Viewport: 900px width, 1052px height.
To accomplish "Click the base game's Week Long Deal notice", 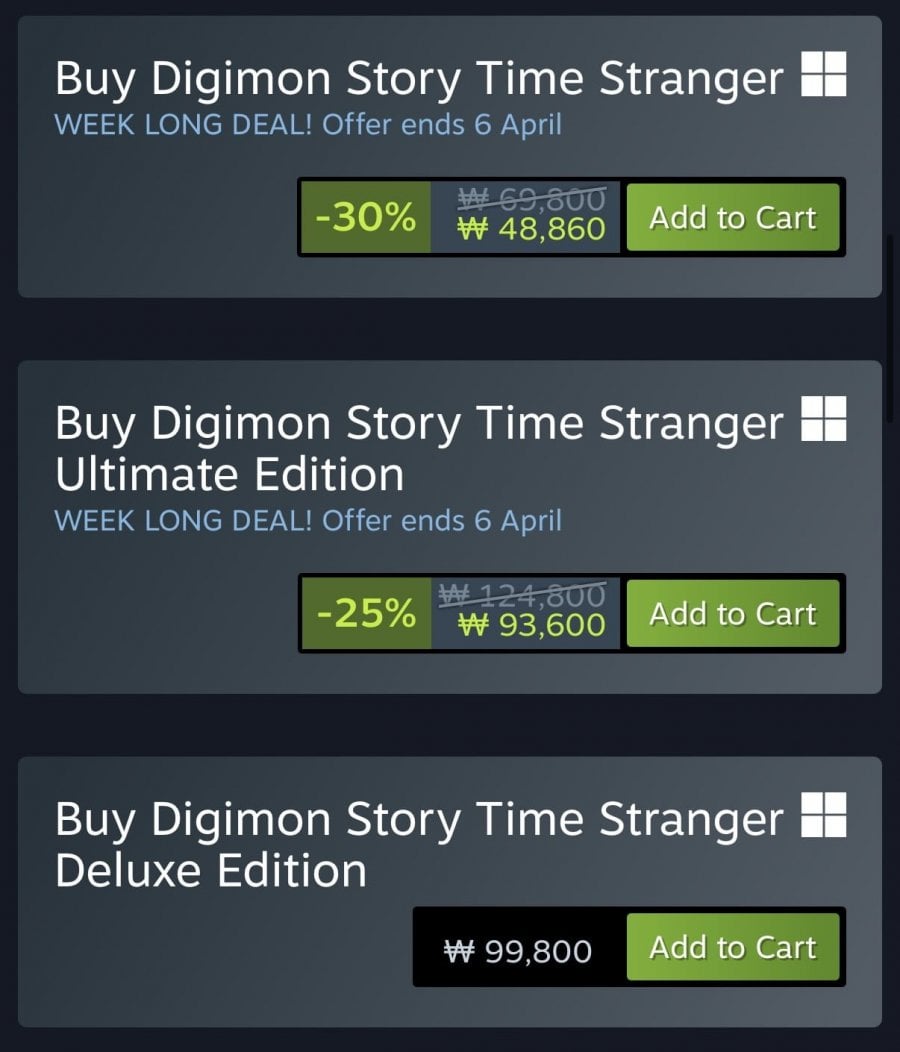I will tap(308, 126).
